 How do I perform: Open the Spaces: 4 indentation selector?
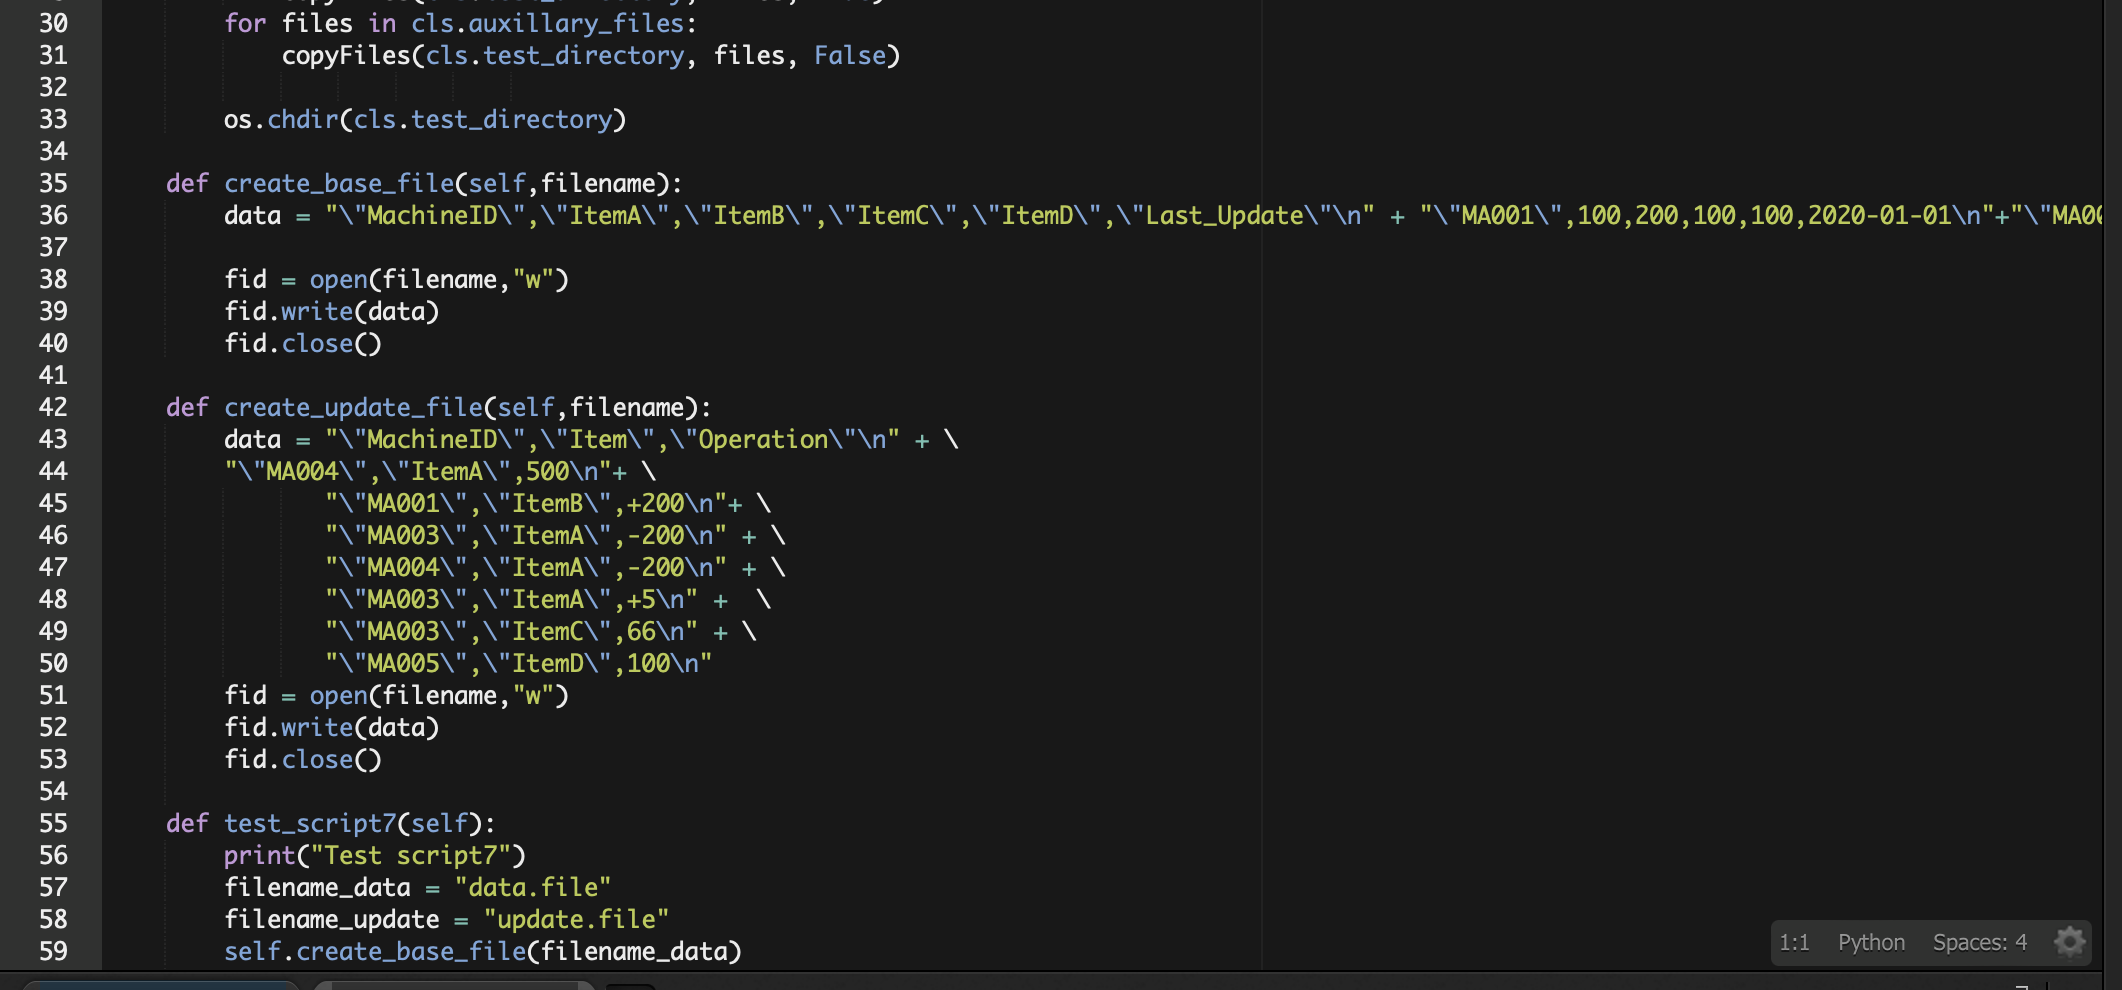pyautogui.click(x=1979, y=941)
